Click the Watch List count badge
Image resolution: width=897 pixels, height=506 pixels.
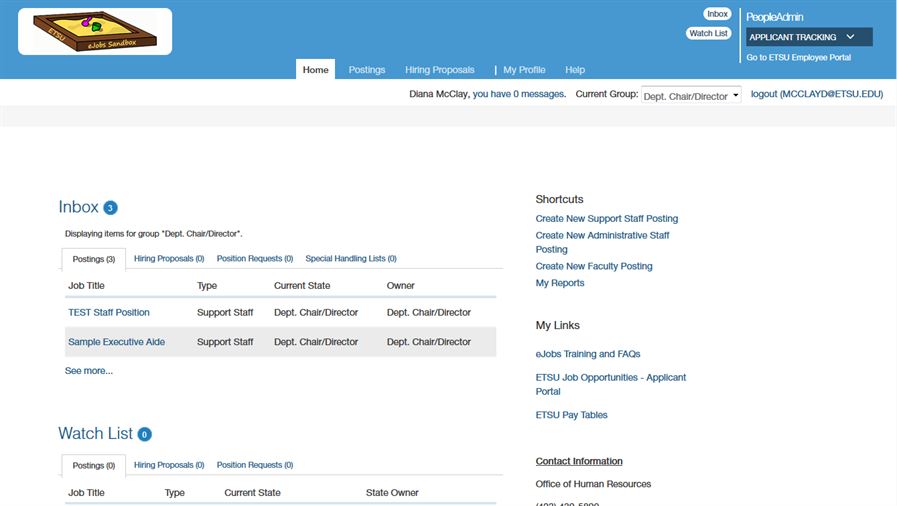click(x=144, y=434)
